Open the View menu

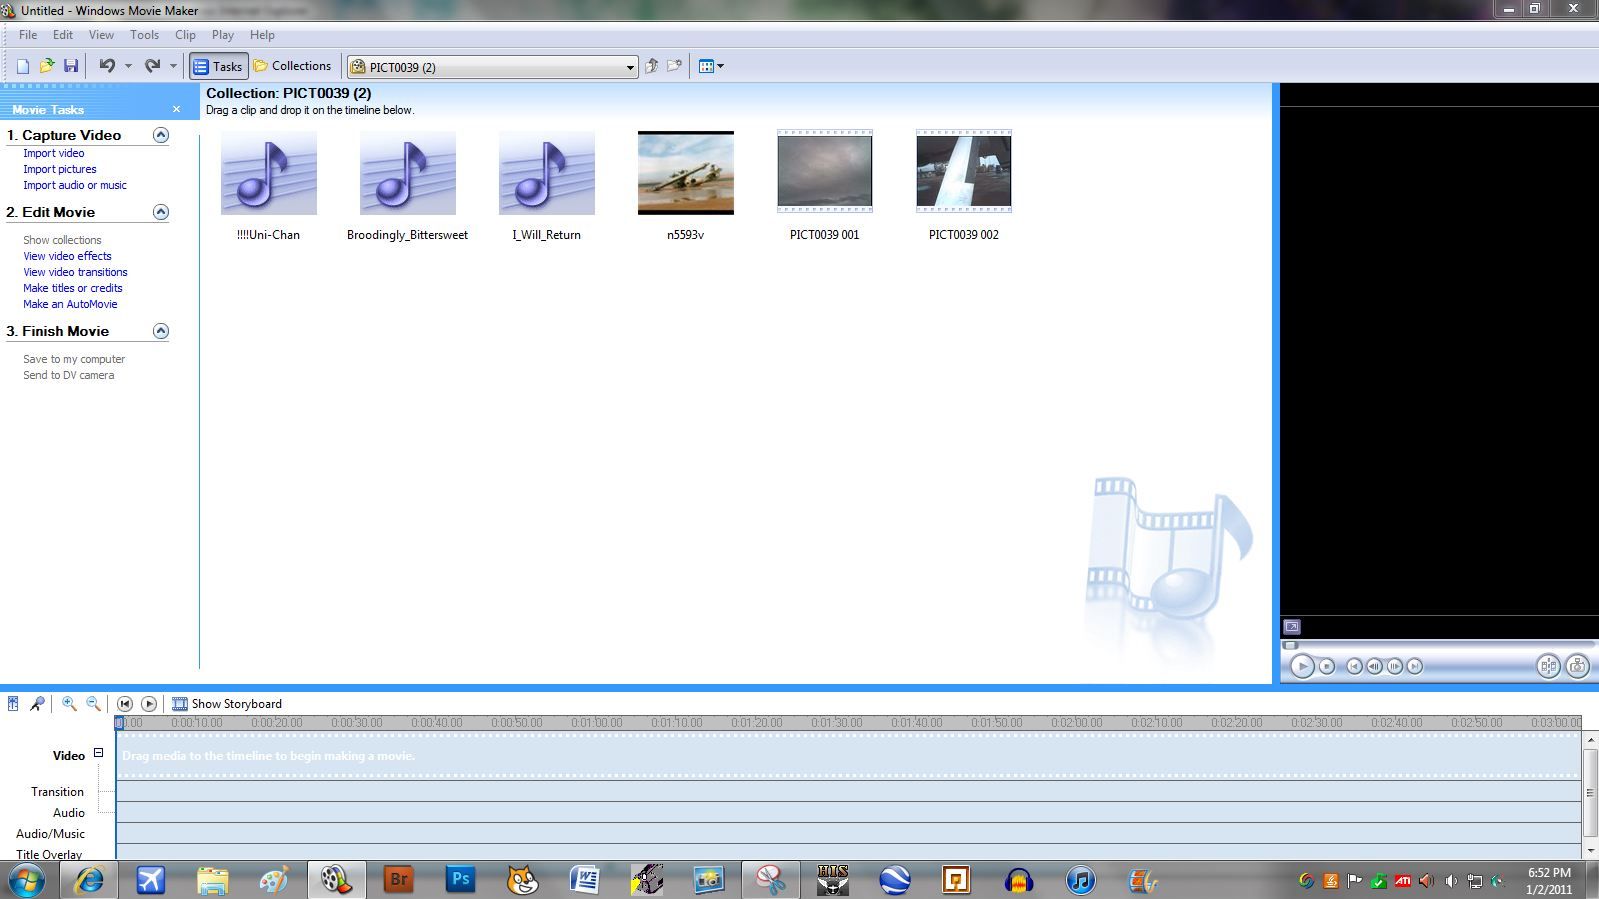[x=101, y=35]
